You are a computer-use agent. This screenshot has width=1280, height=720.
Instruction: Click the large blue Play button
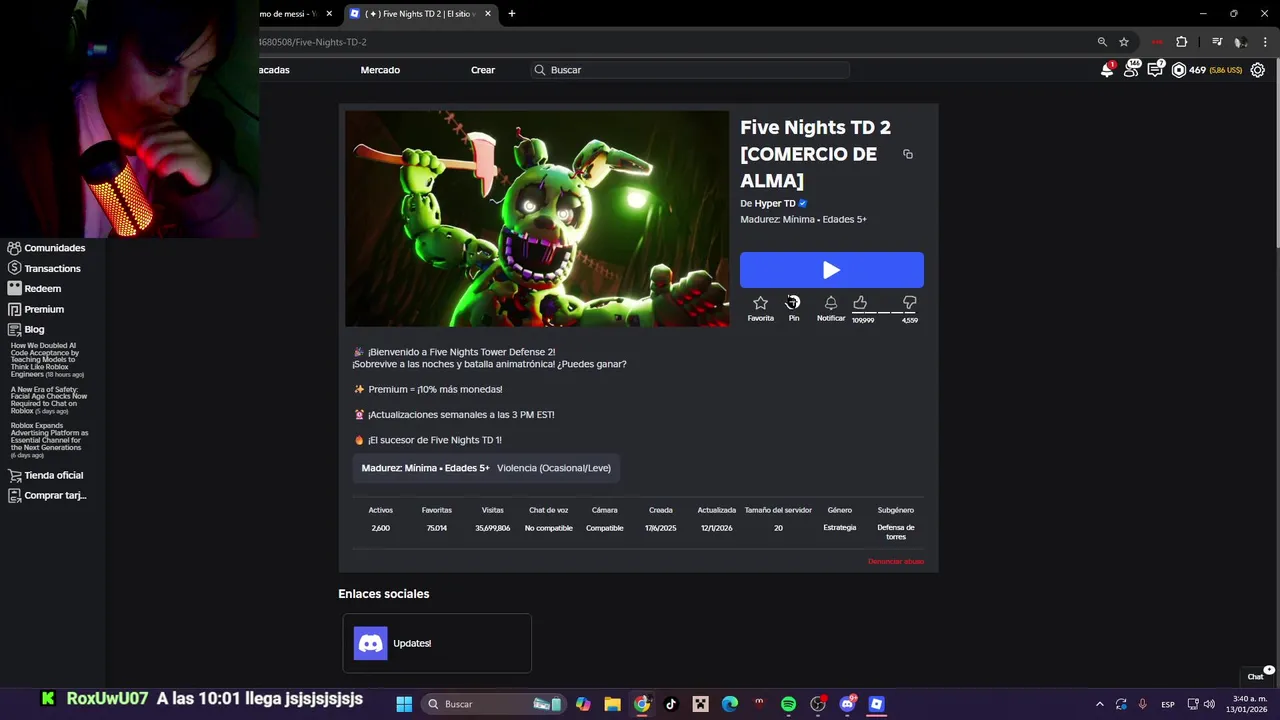(x=832, y=270)
